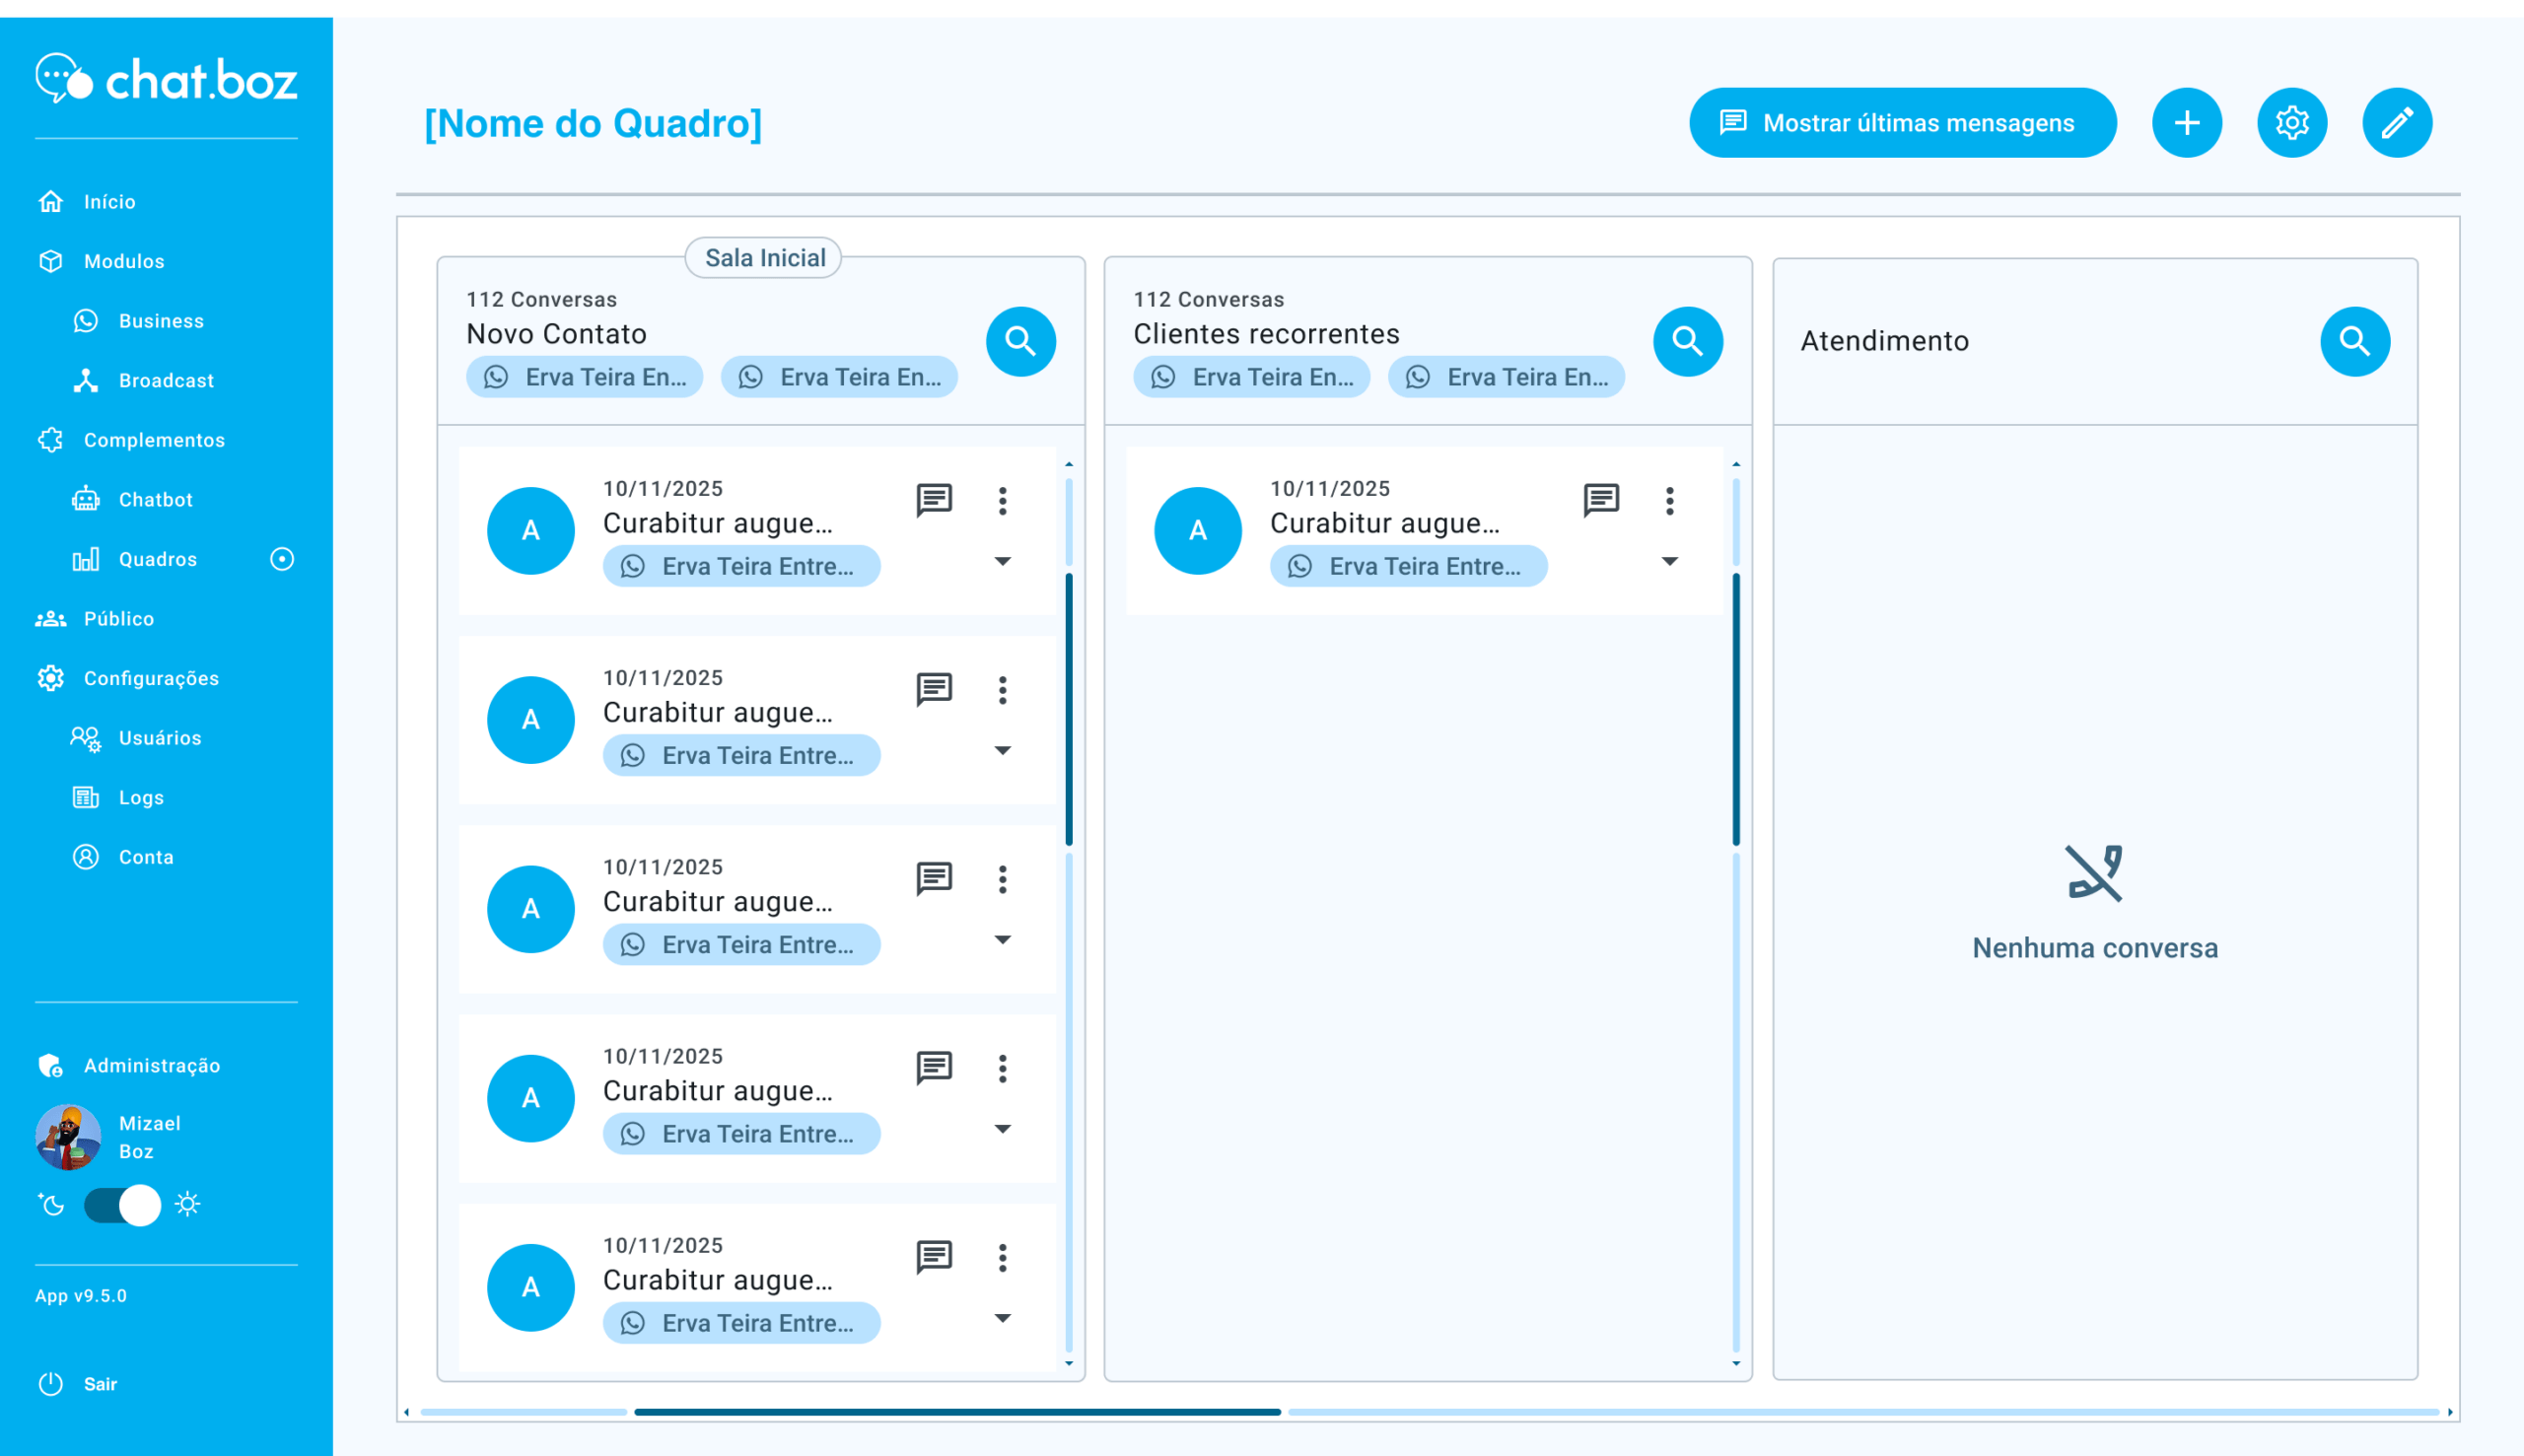Click the horizontal board scrollbar thumb

pyautogui.click(x=956, y=1411)
